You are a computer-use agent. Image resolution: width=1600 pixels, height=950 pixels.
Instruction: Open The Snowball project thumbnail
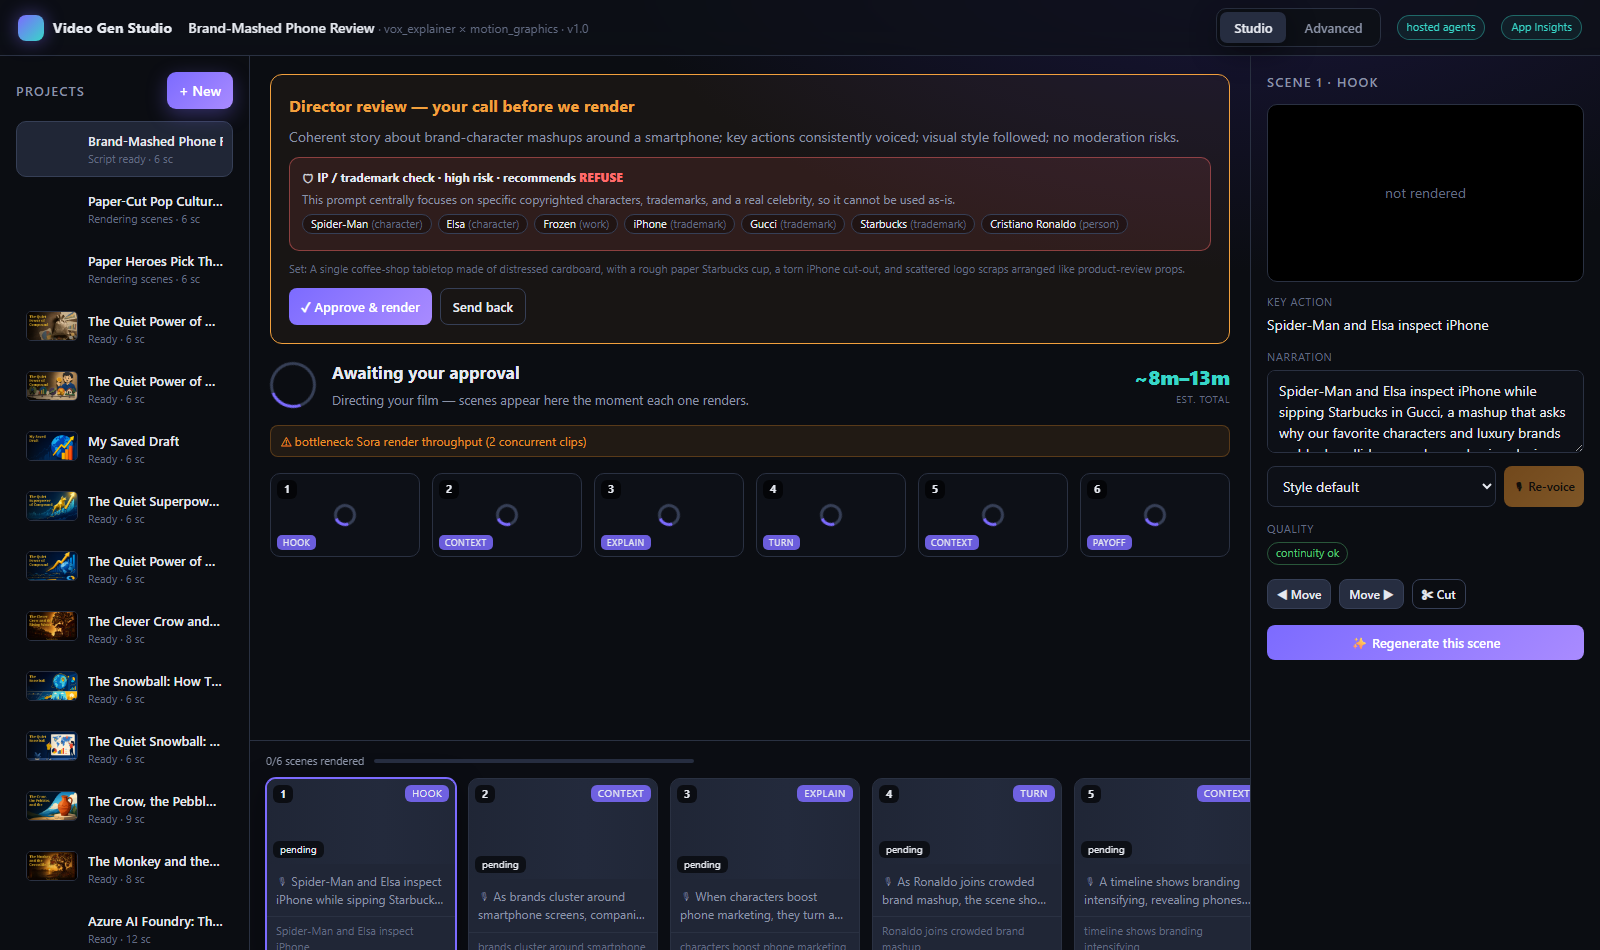click(52, 686)
